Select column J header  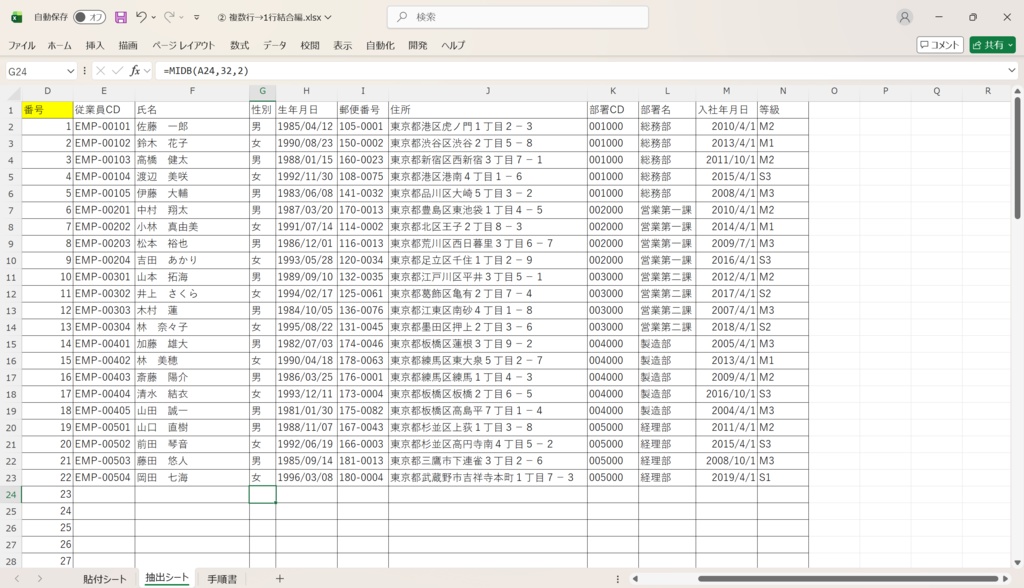click(488, 91)
